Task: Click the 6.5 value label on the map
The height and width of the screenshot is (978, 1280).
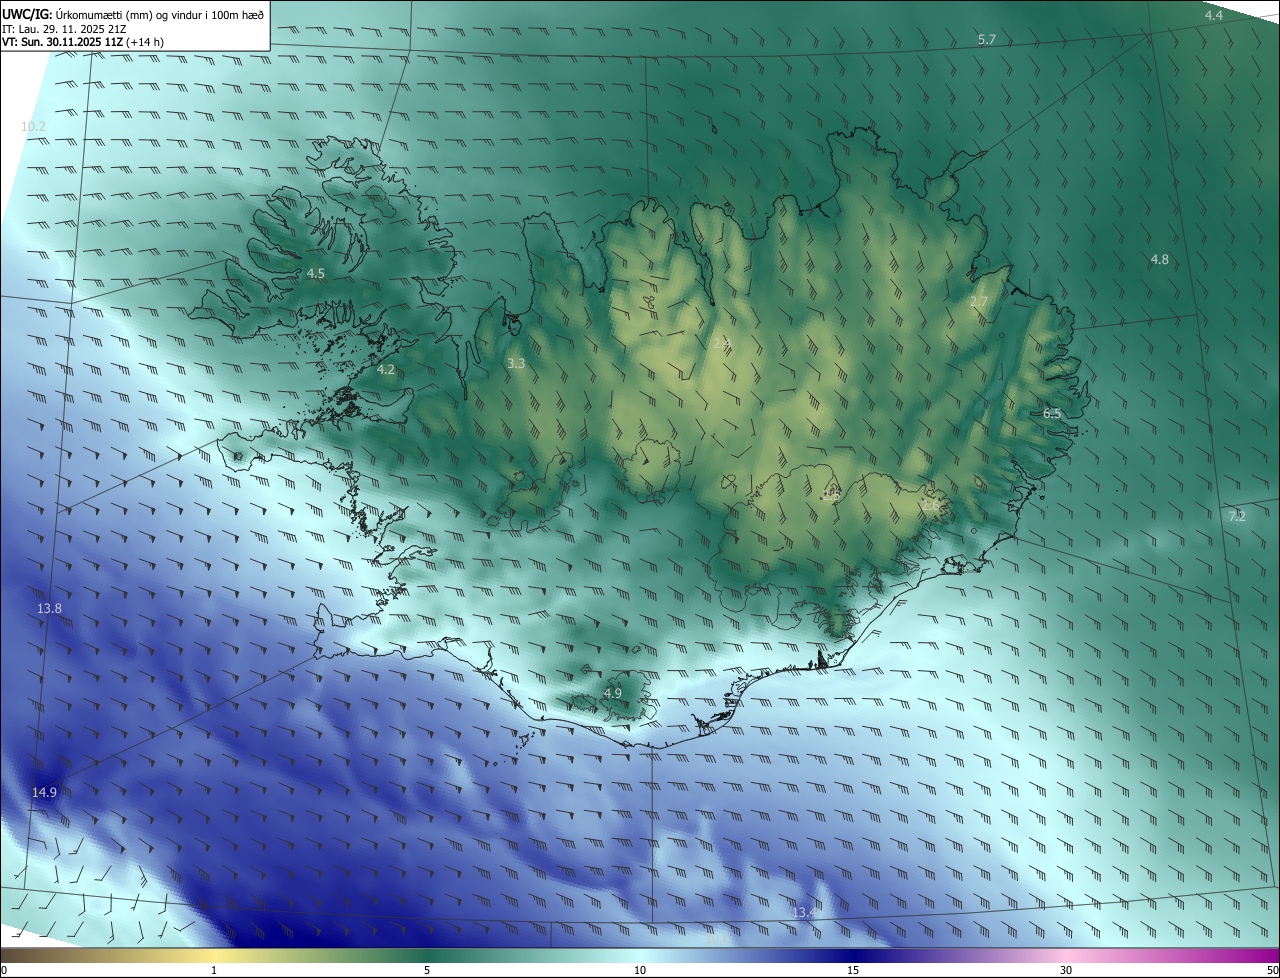Action: pos(1052,413)
